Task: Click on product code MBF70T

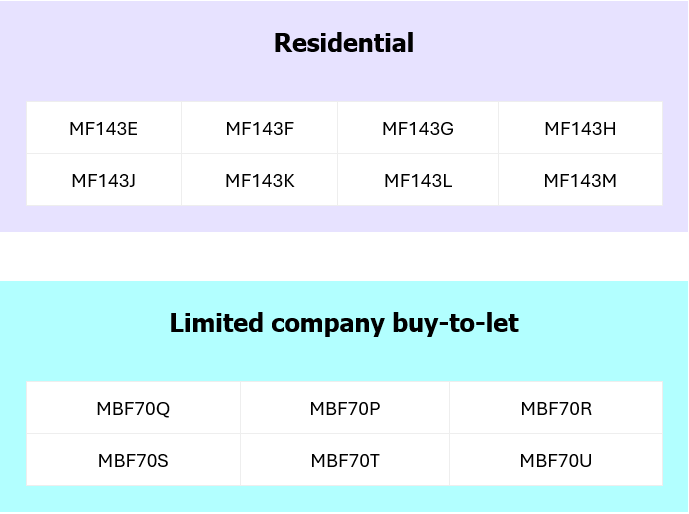Action: [x=345, y=460]
